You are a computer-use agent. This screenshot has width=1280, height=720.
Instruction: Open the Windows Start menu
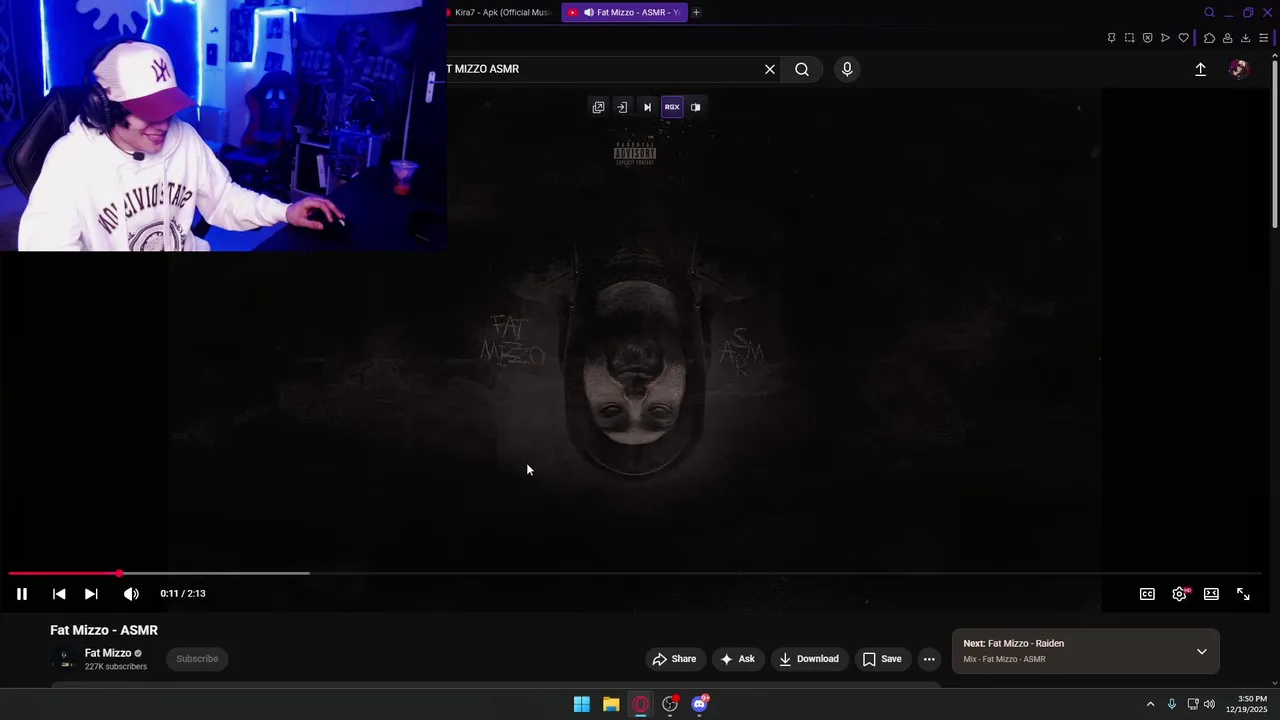point(581,704)
